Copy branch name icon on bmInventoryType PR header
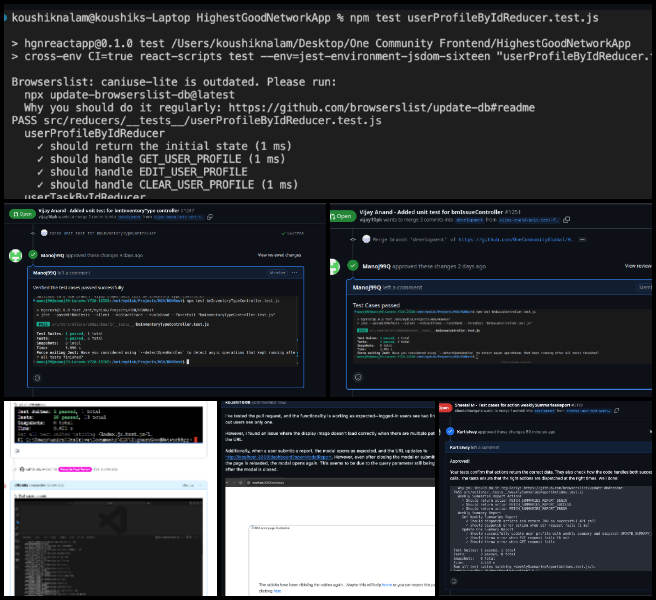Image resolution: width=656 pixels, height=600 pixels. (x=210, y=217)
